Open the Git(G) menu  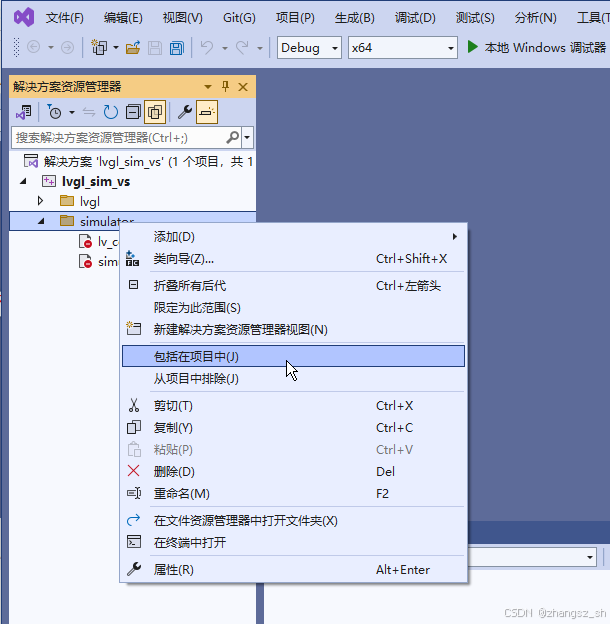click(x=239, y=18)
